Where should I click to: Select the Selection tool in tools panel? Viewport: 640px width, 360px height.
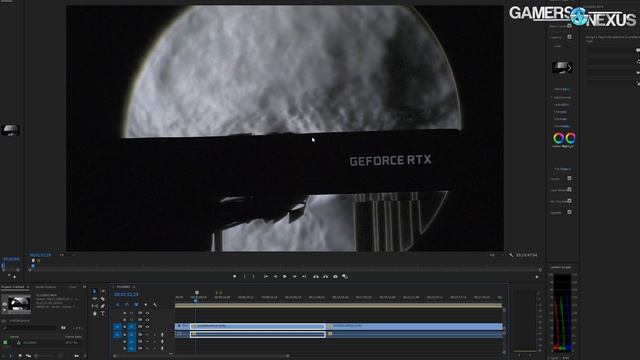point(95,291)
